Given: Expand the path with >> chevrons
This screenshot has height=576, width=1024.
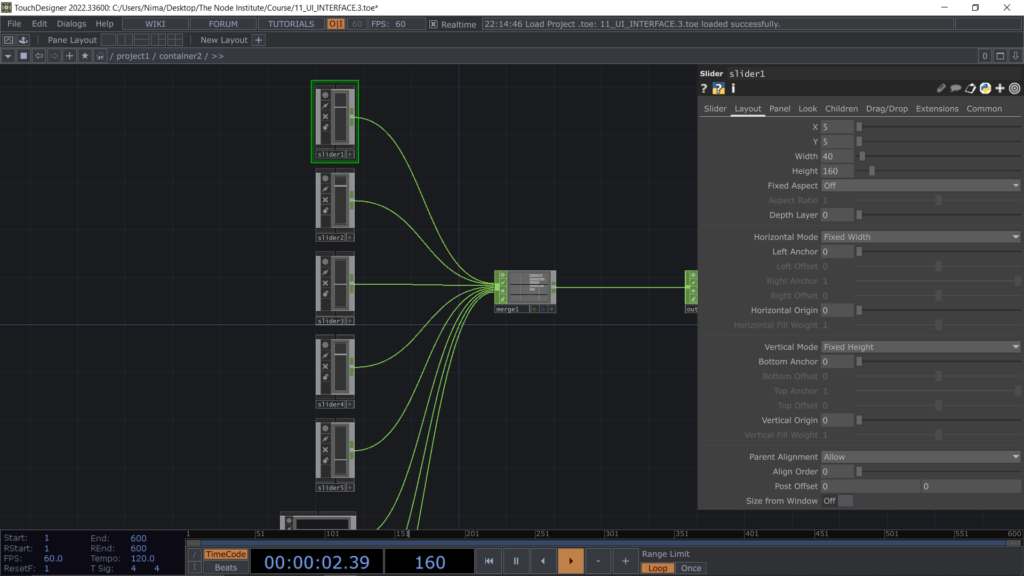Looking at the screenshot, I should pyautogui.click(x=217, y=56).
